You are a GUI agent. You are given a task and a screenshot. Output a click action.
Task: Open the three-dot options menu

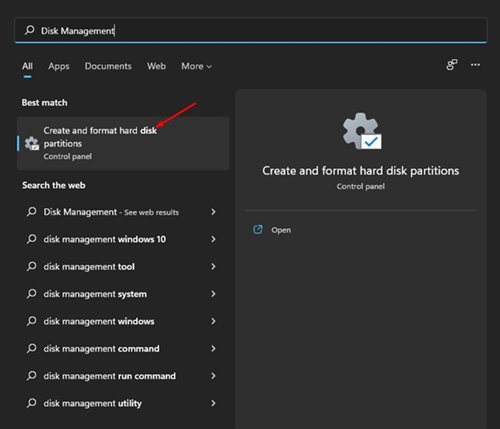point(475,65)
